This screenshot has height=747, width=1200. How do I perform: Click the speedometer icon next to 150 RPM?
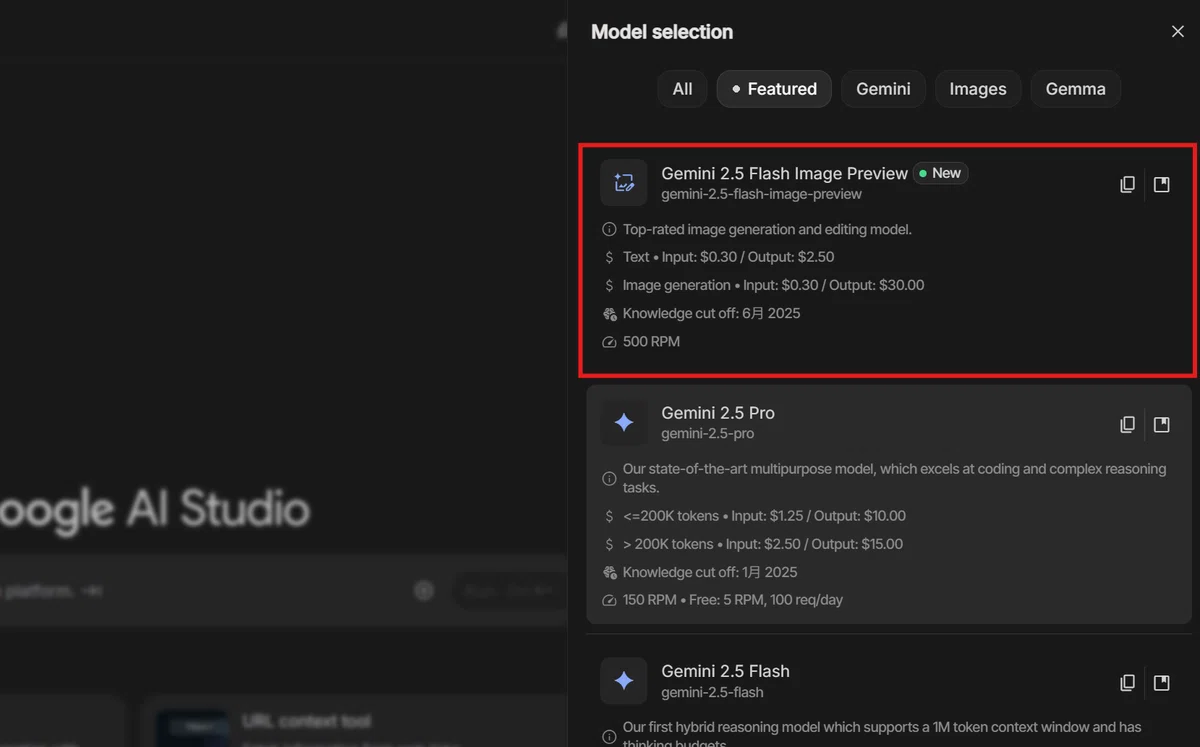tap(609, 600)
